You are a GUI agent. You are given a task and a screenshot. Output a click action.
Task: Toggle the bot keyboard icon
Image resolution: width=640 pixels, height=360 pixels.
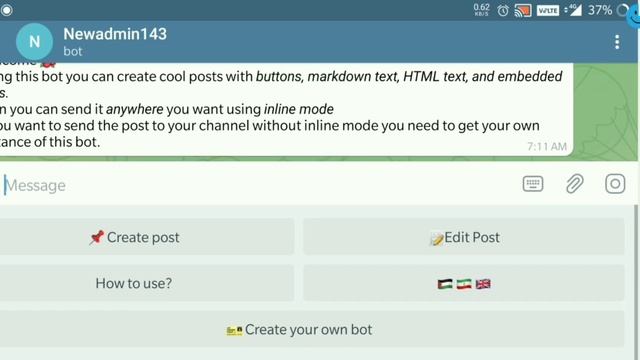[533, 184]
